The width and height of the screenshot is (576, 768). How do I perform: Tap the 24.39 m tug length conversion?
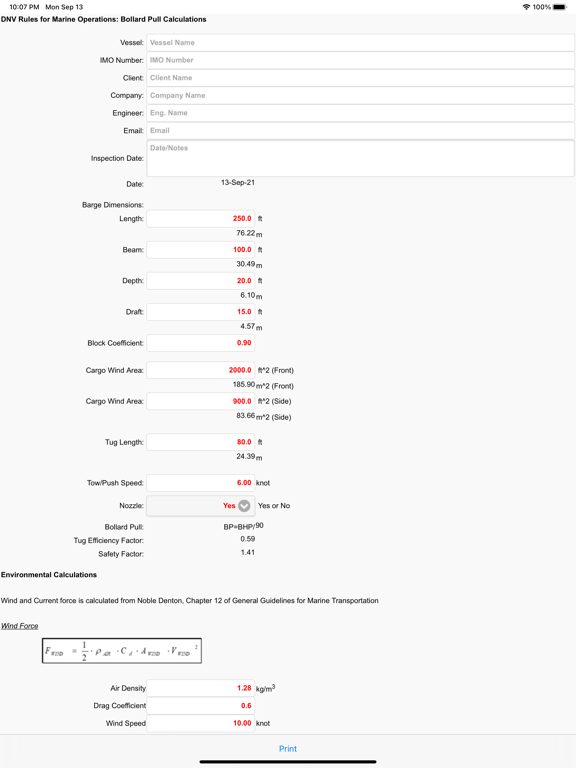click(249, 457)
